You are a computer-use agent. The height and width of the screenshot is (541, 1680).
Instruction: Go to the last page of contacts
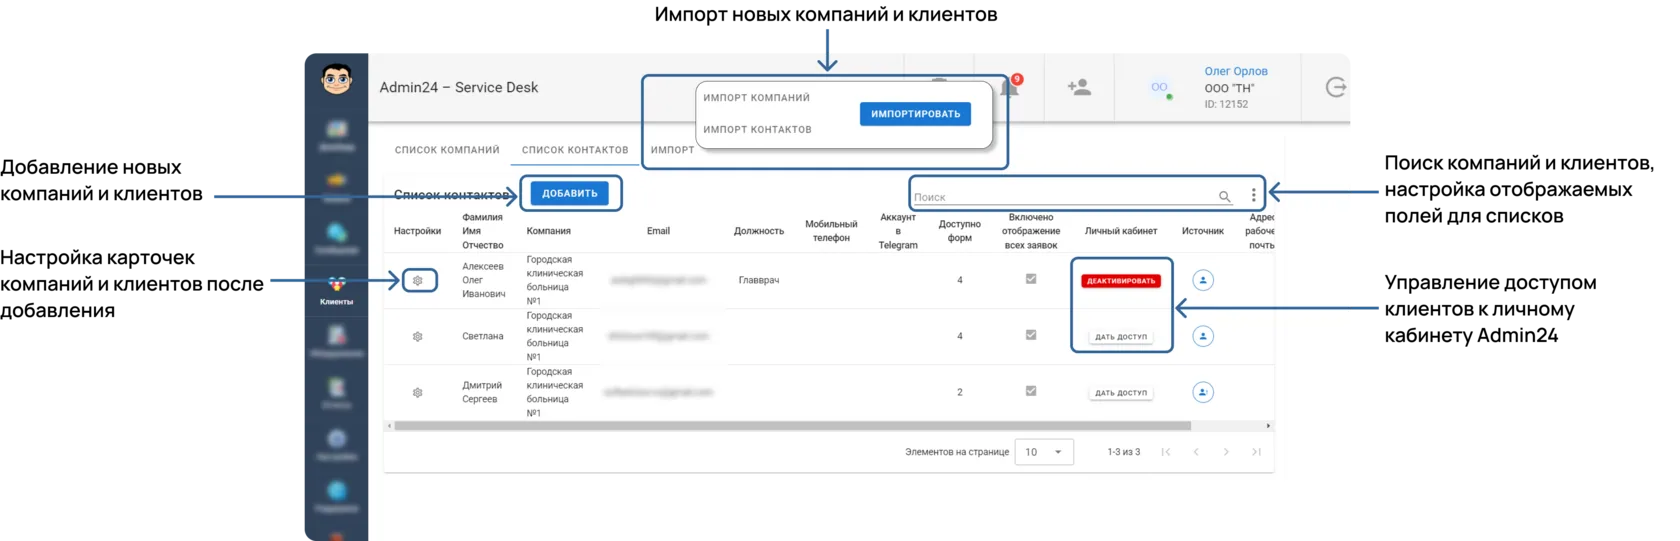coord(1256,452)
